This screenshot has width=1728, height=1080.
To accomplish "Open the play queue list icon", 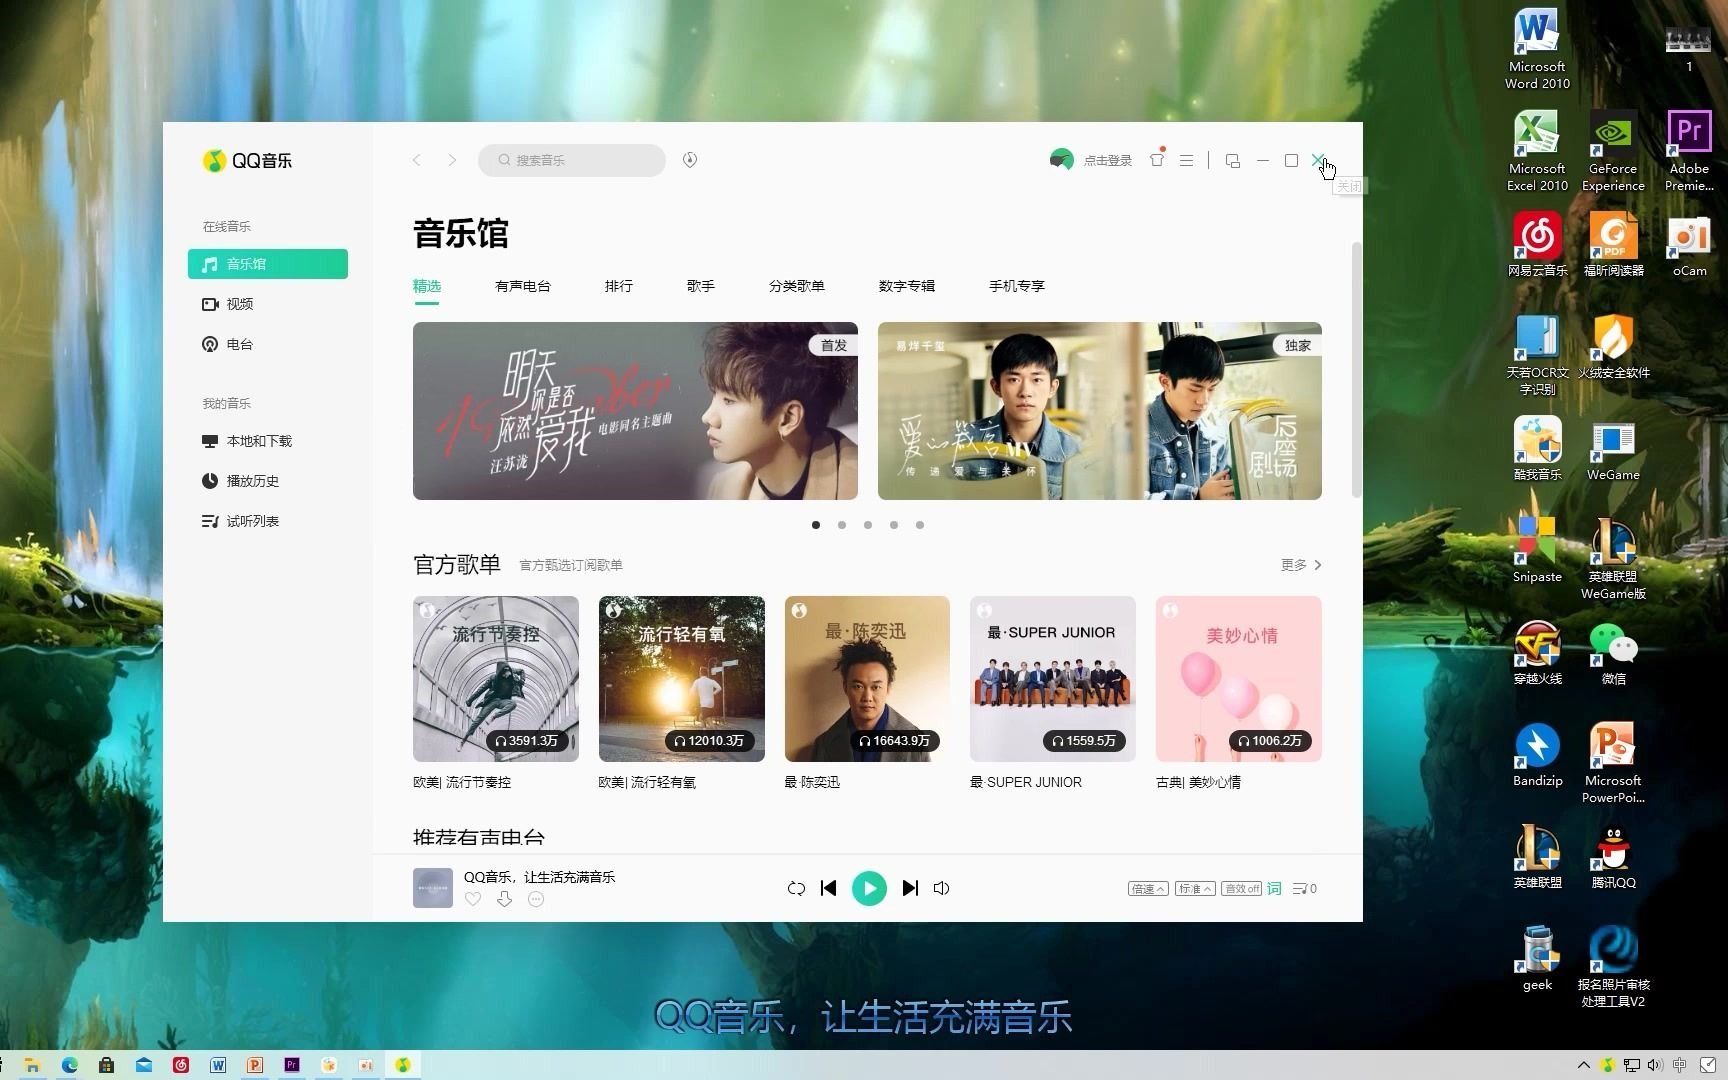I will 1304,889.
